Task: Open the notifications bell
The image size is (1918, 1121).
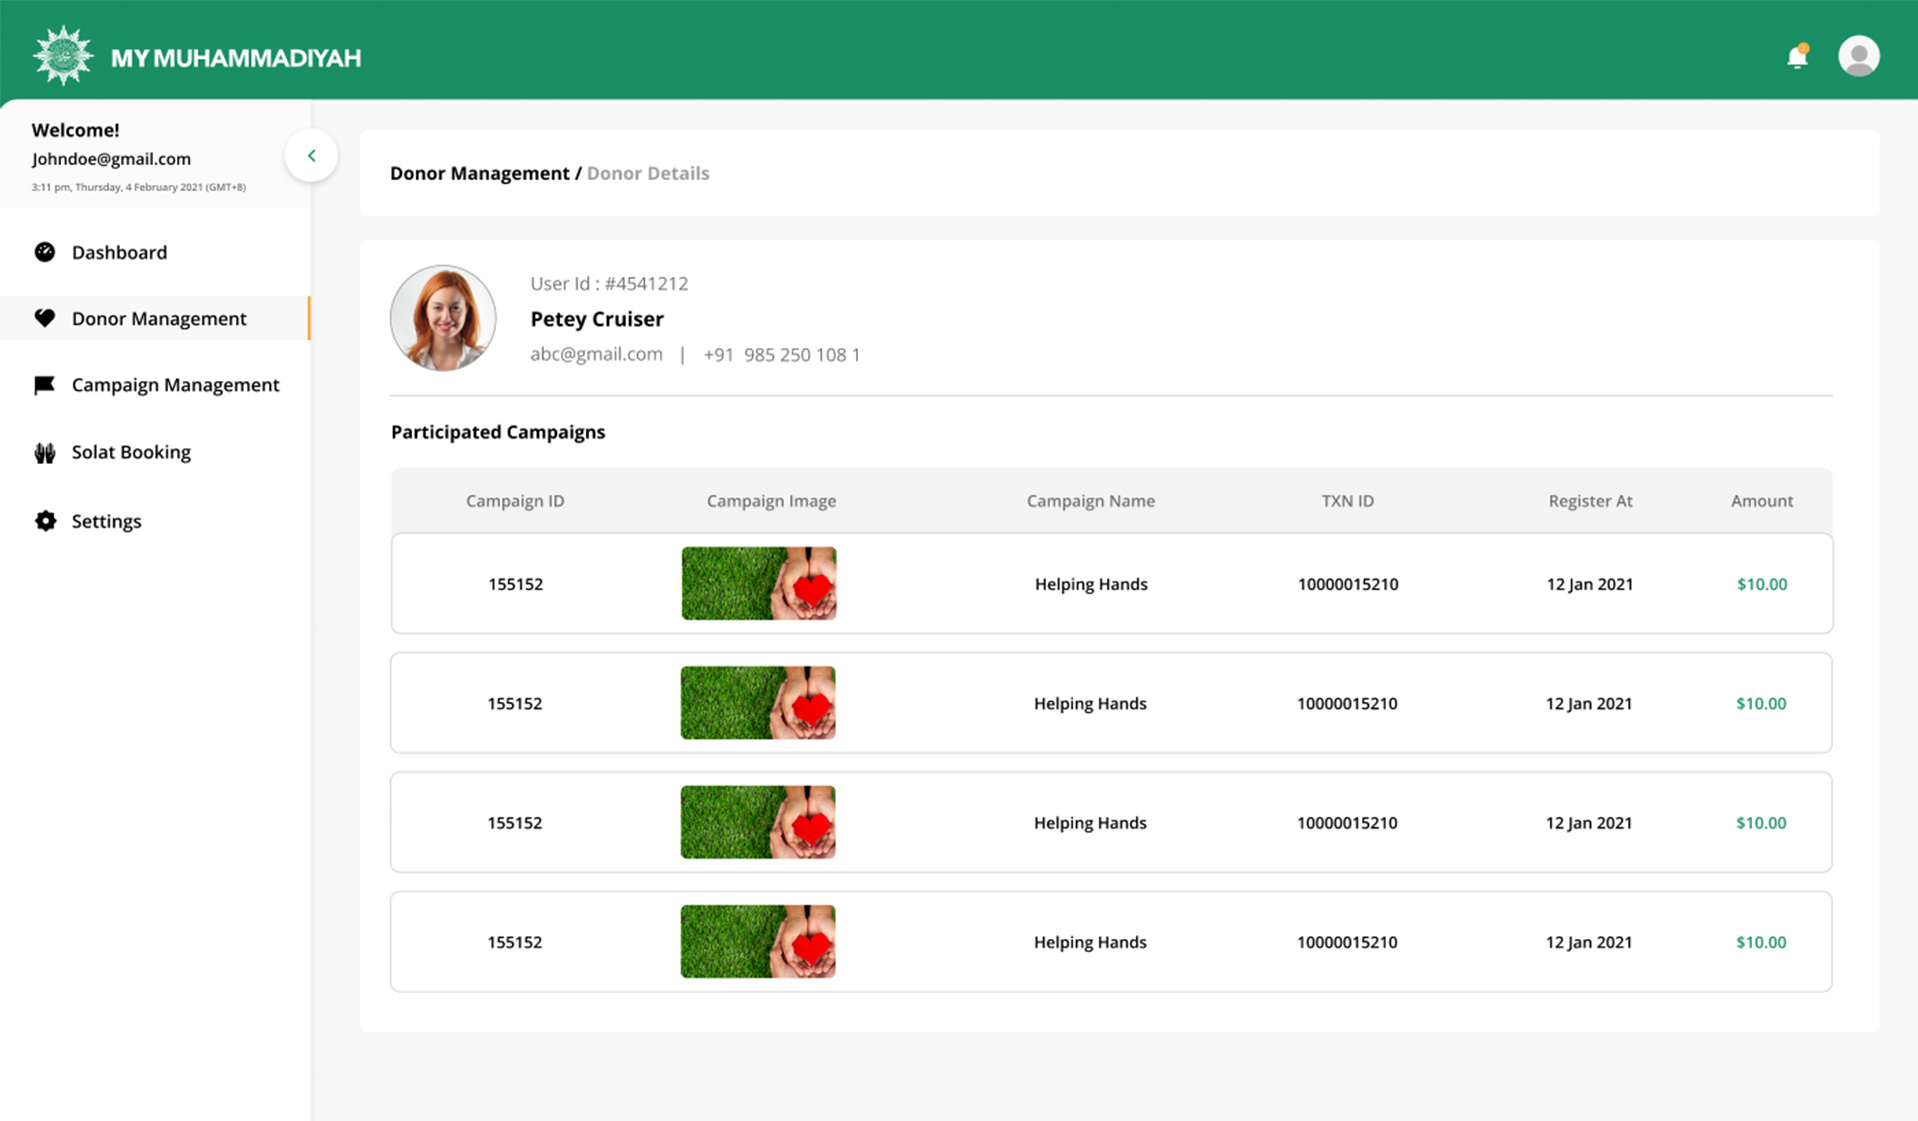Action: coord(1797,56)
